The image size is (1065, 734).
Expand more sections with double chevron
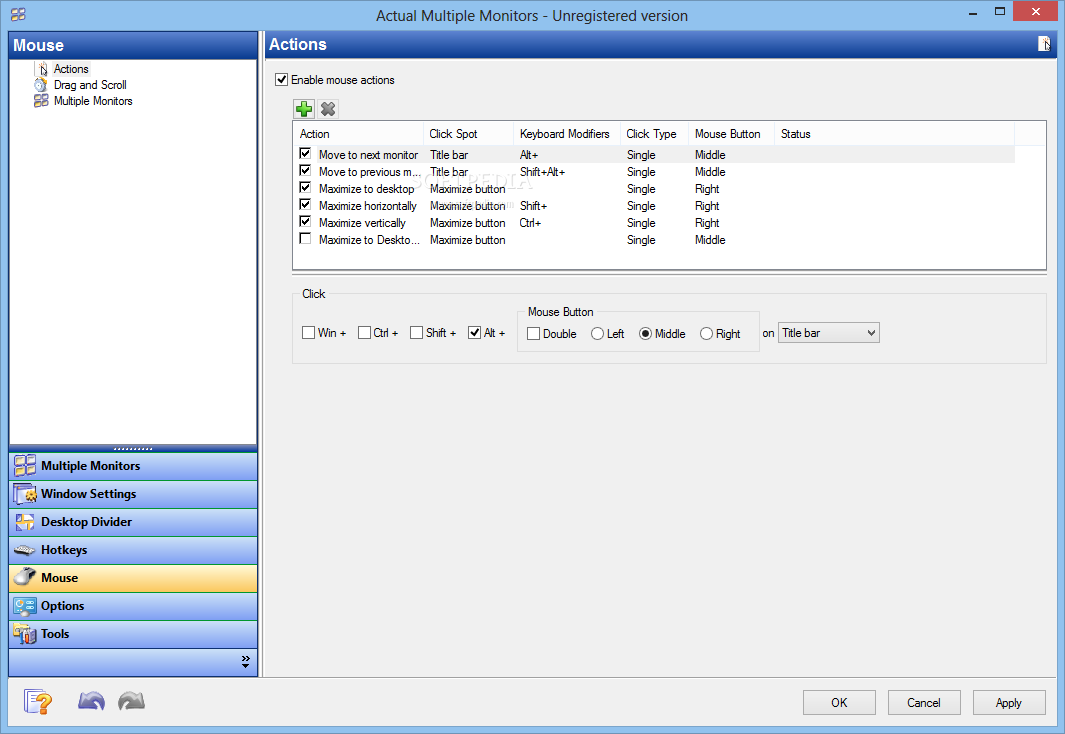pyautogui.click(x=245, y=662)
